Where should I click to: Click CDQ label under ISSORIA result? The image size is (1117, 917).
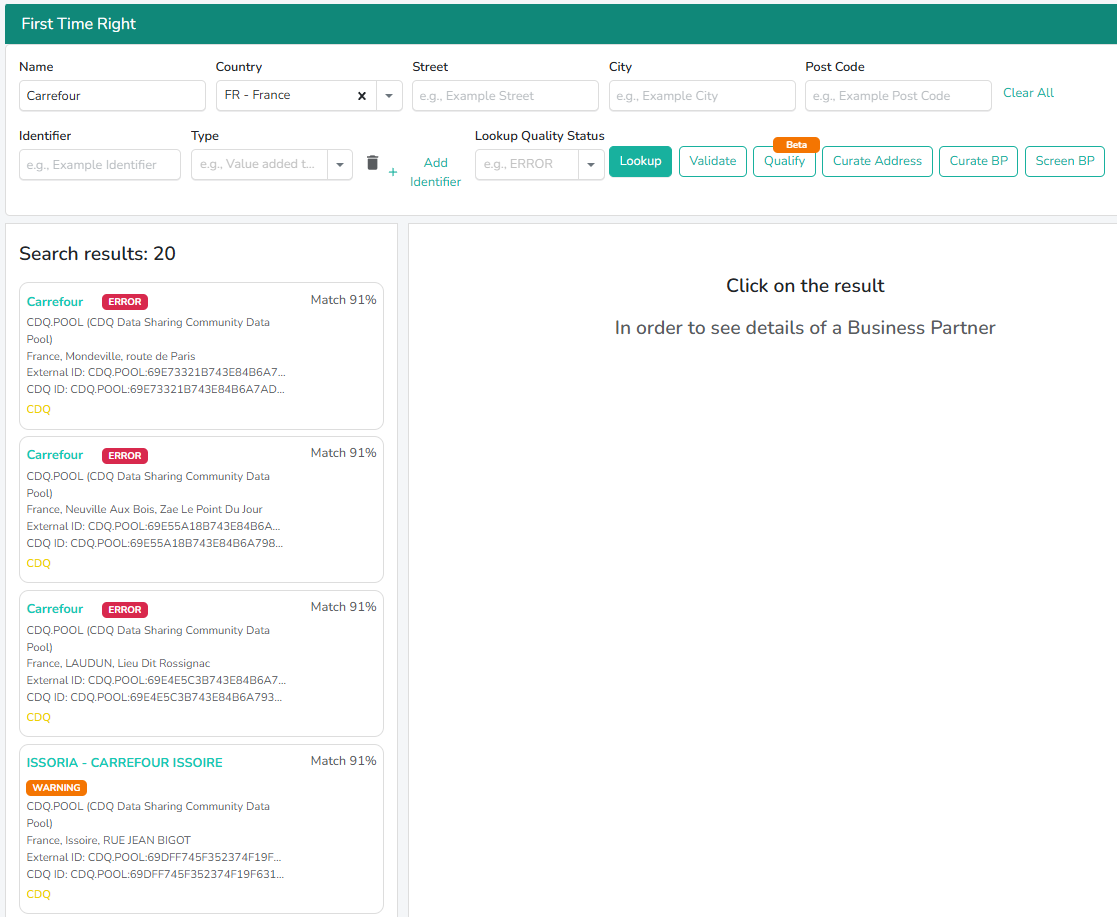pyautogui.click(x=38, y=894)
